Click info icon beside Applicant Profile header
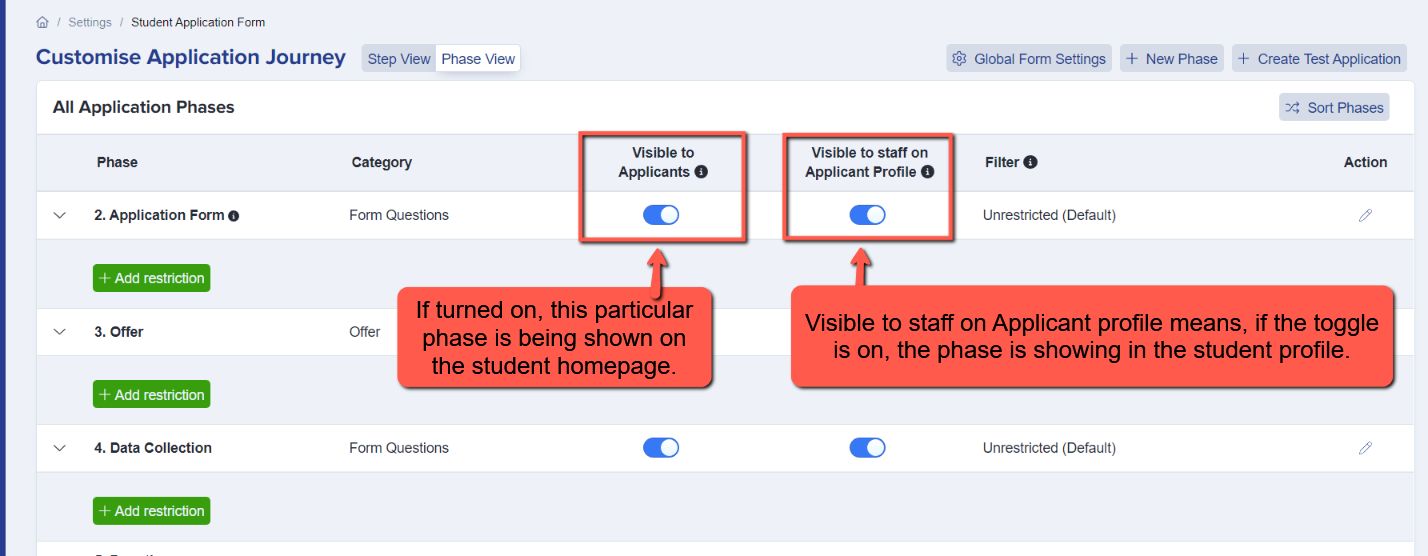Screen dimensions: 1428x556 (927, 172)
